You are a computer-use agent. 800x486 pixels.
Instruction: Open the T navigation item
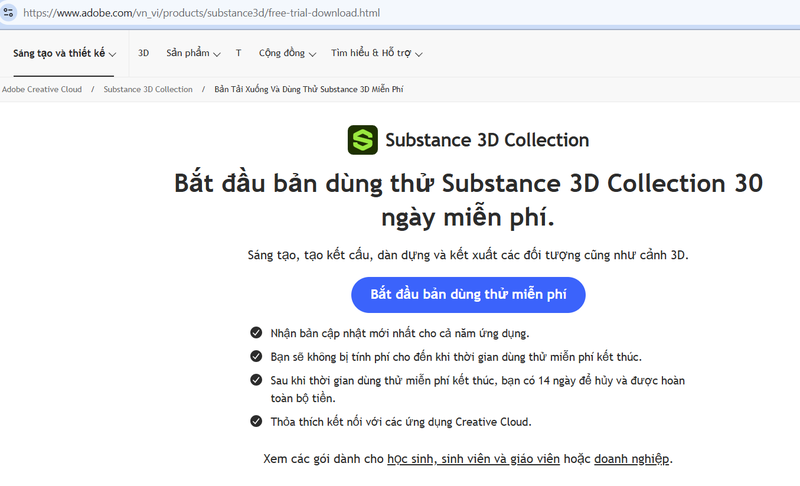tap(238, 53)
